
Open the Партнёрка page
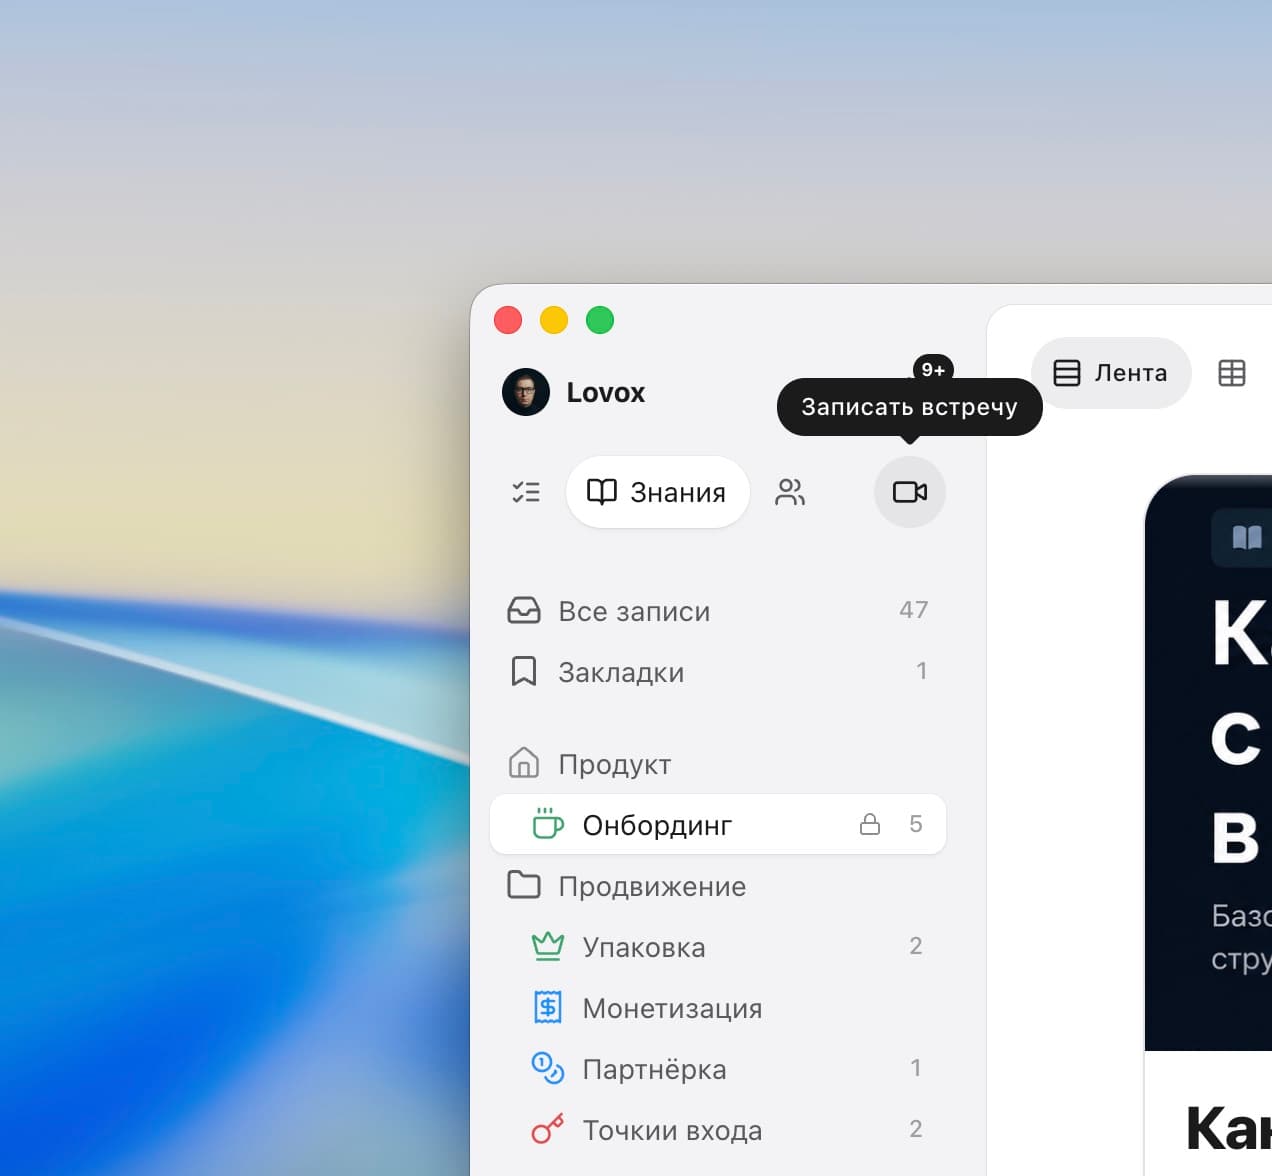718,1069
